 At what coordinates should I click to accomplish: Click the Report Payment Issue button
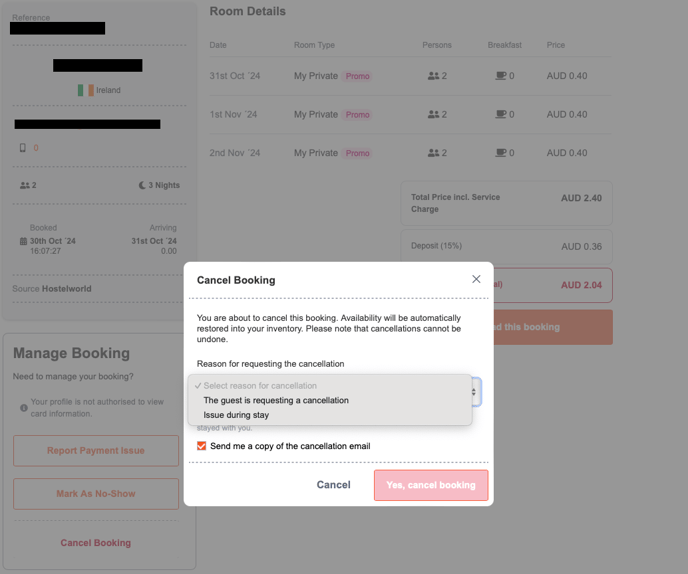coord(96,451)
